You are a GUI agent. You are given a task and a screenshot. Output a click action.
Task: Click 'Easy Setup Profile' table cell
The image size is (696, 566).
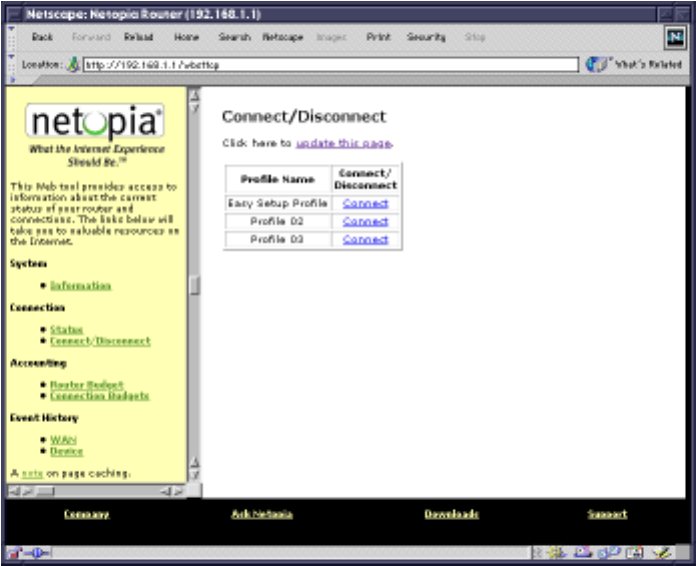point(277,203)
